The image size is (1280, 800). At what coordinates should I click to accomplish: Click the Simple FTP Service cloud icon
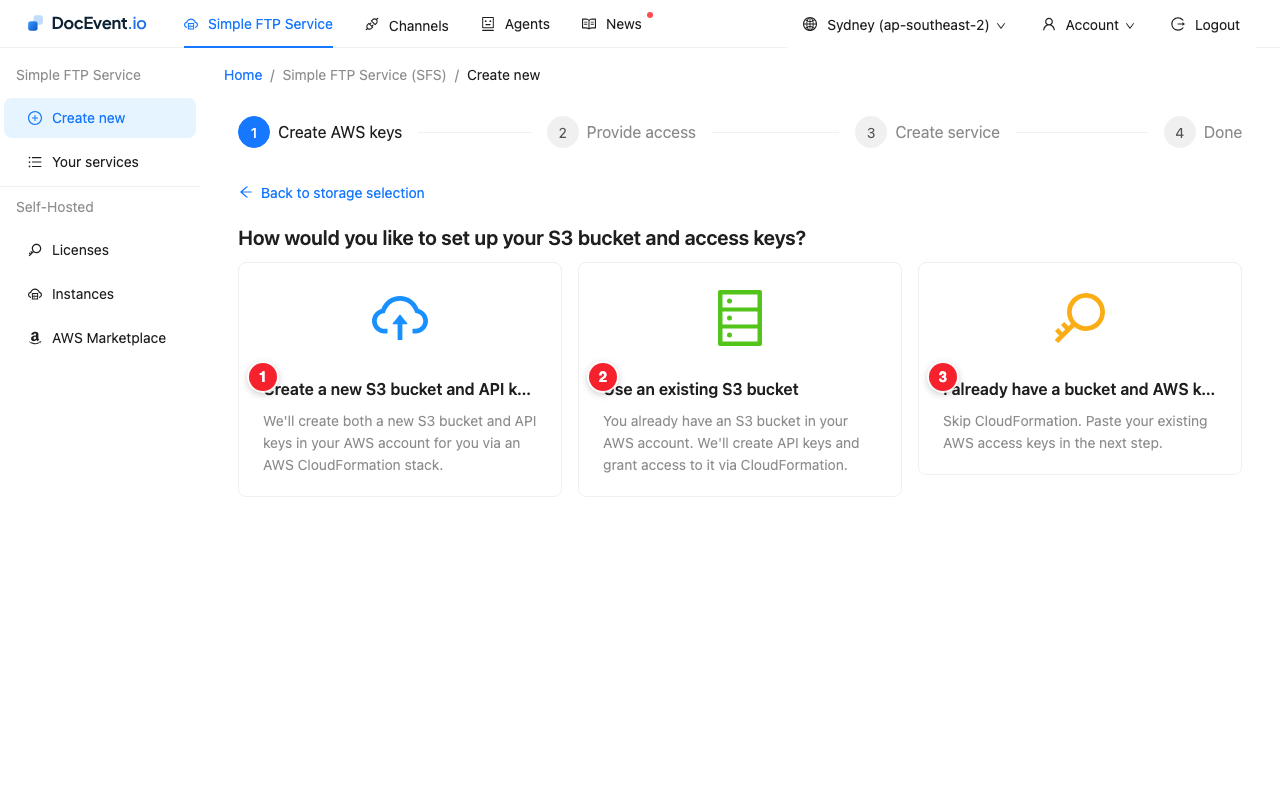coord(191,25)
